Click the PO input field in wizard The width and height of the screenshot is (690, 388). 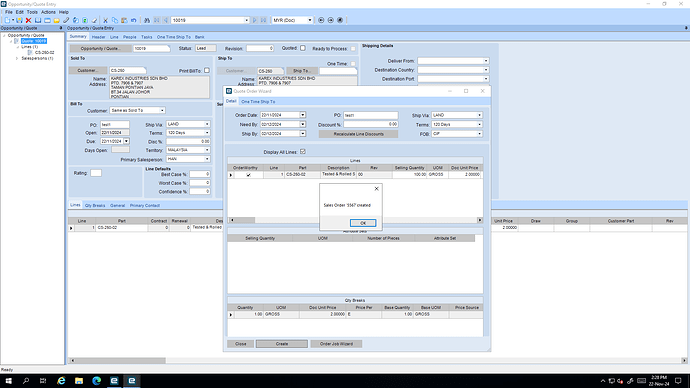click(x=371, y=115)
